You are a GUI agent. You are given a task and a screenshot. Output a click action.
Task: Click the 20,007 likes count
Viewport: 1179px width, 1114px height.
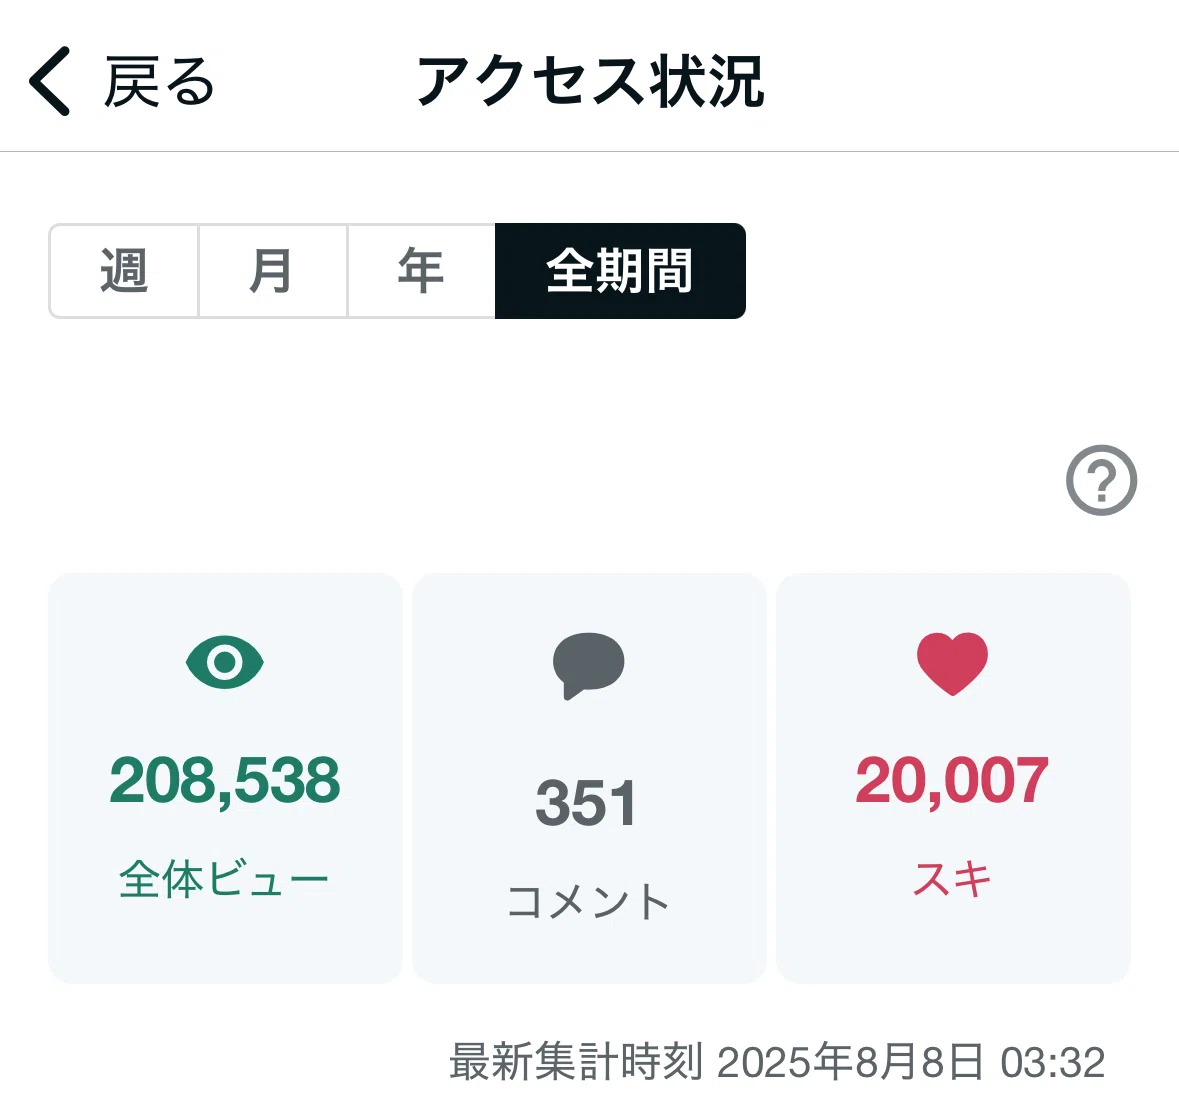pos(952,781)
